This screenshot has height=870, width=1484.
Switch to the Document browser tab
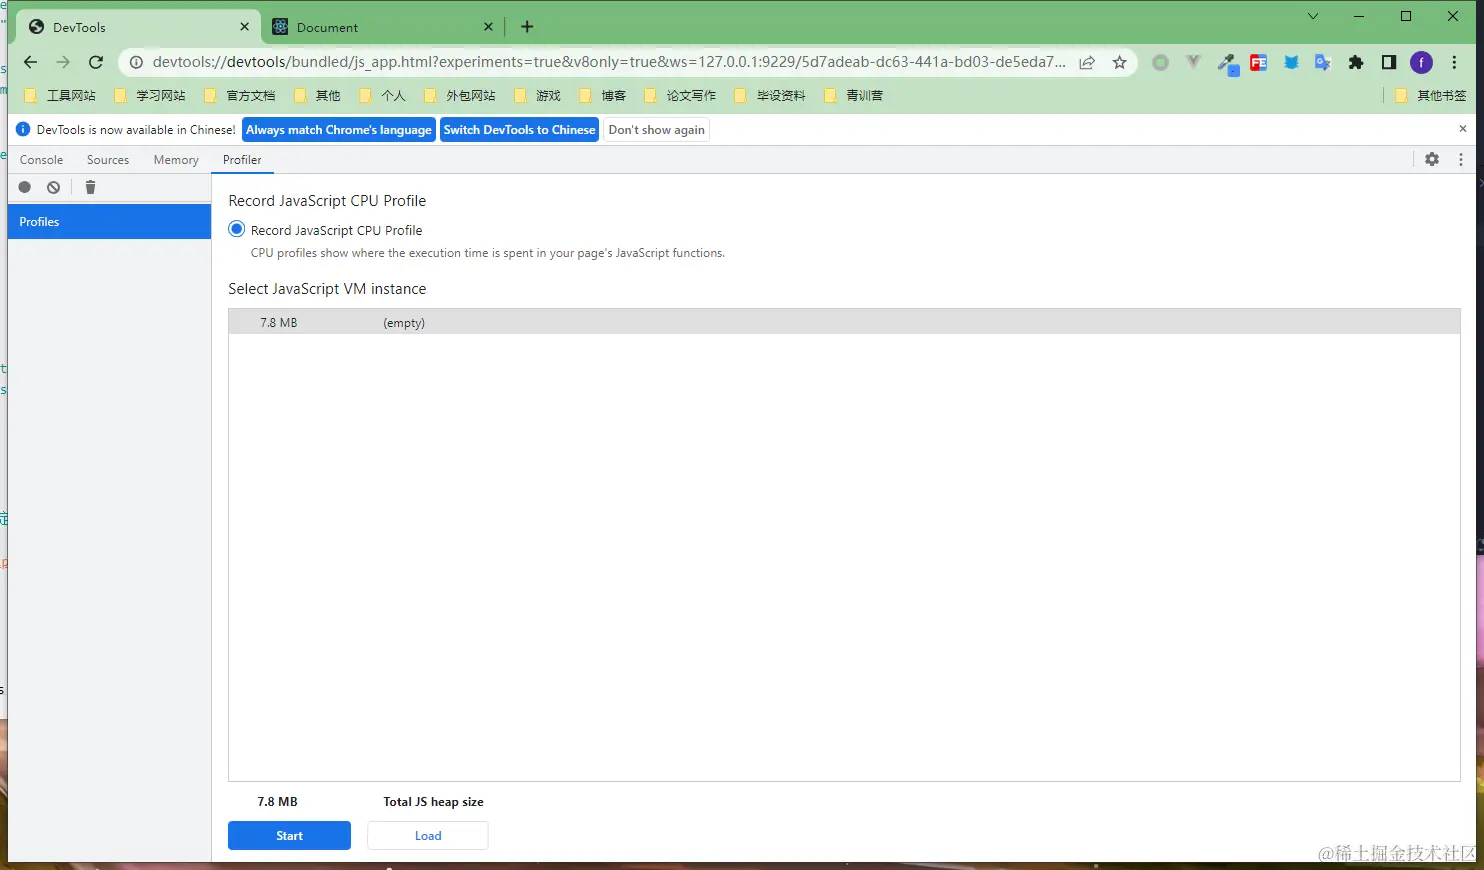point(380,27)
